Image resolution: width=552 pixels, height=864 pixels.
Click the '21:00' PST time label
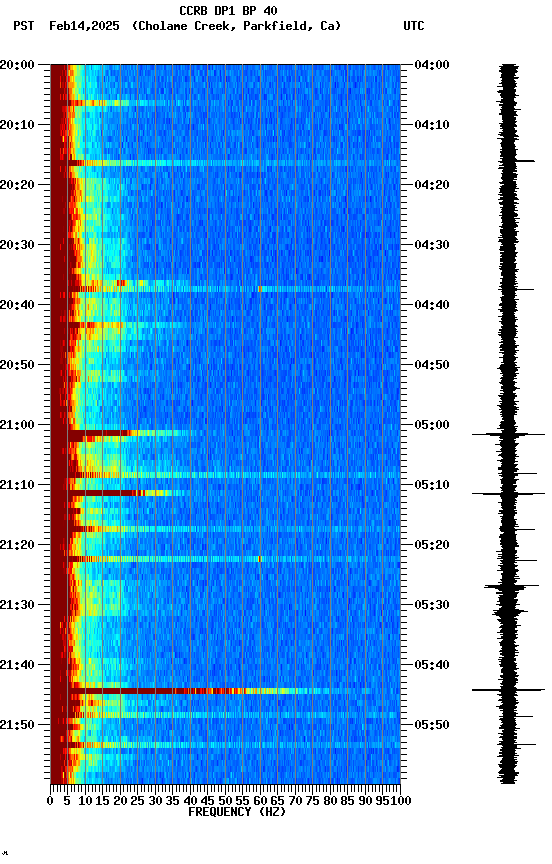pos(17,425)
